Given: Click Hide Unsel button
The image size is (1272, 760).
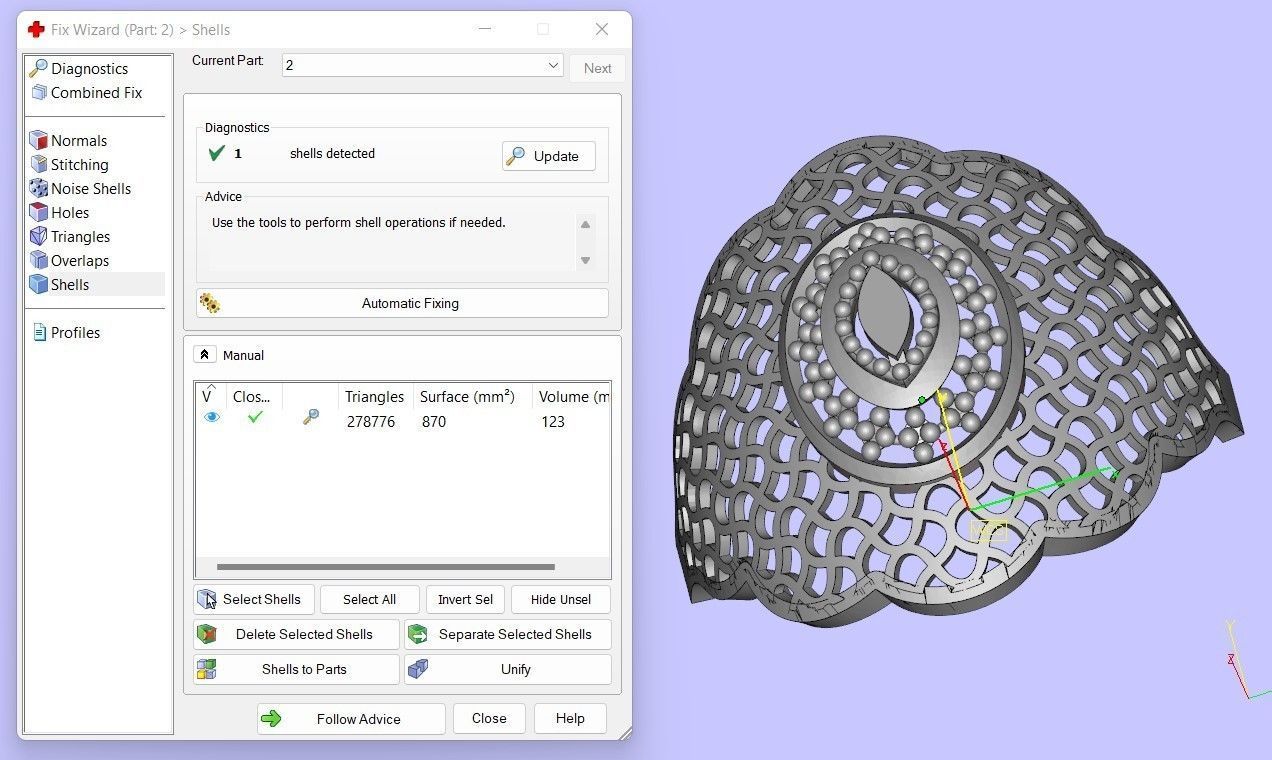Looking at the screenshot, I should point(561,599).
